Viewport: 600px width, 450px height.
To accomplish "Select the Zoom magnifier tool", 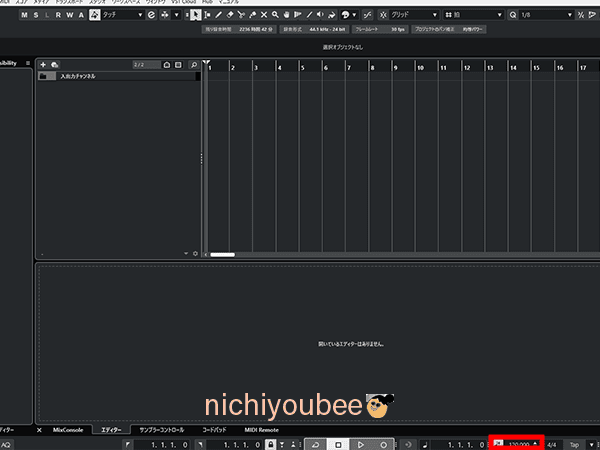I will click(x=276, y=16).
